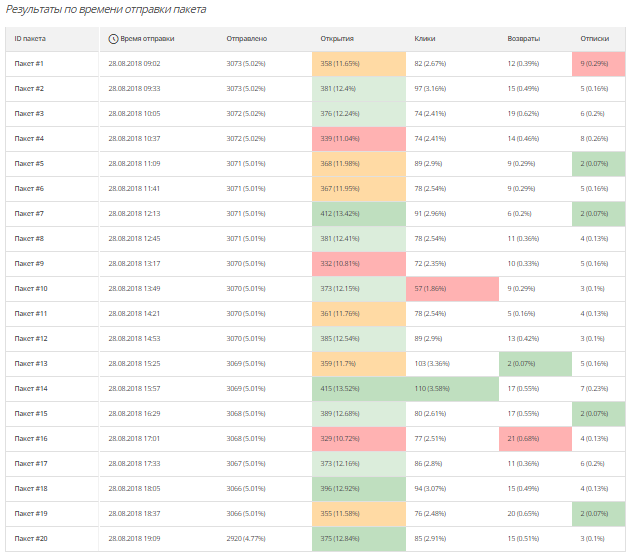
Task: Click the clock icon beside Время отправки
Action: tap(113, 39)
